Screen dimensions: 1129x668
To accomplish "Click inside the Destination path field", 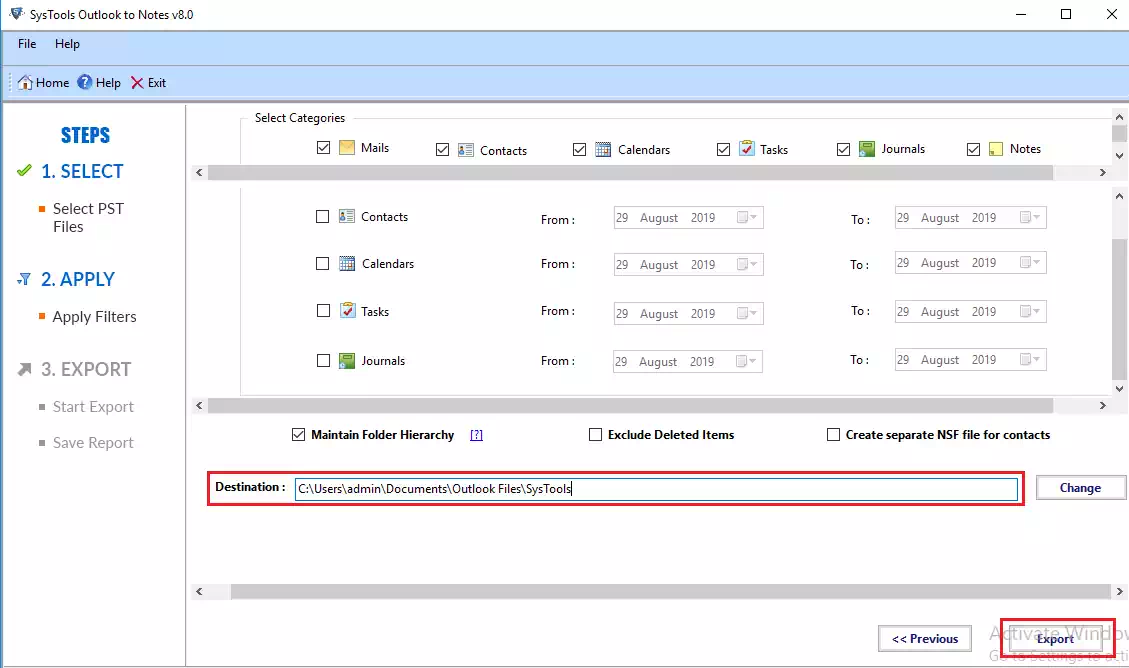I will pos(656,489).
